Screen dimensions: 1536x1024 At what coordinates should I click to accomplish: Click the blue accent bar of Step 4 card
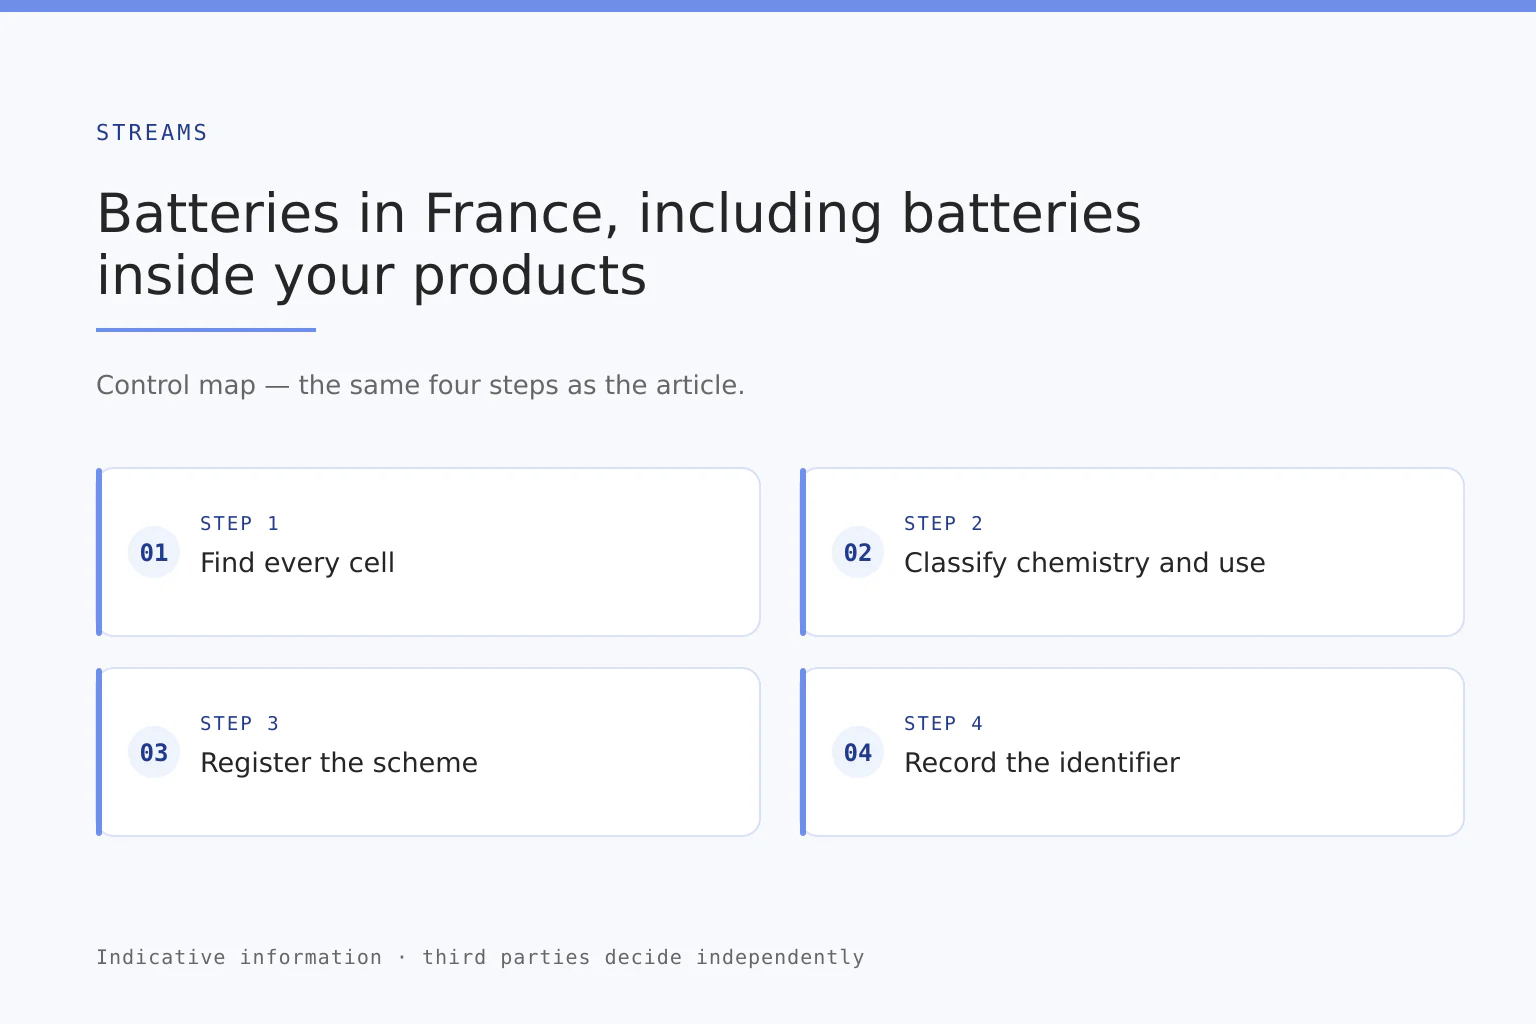(803, 752)
